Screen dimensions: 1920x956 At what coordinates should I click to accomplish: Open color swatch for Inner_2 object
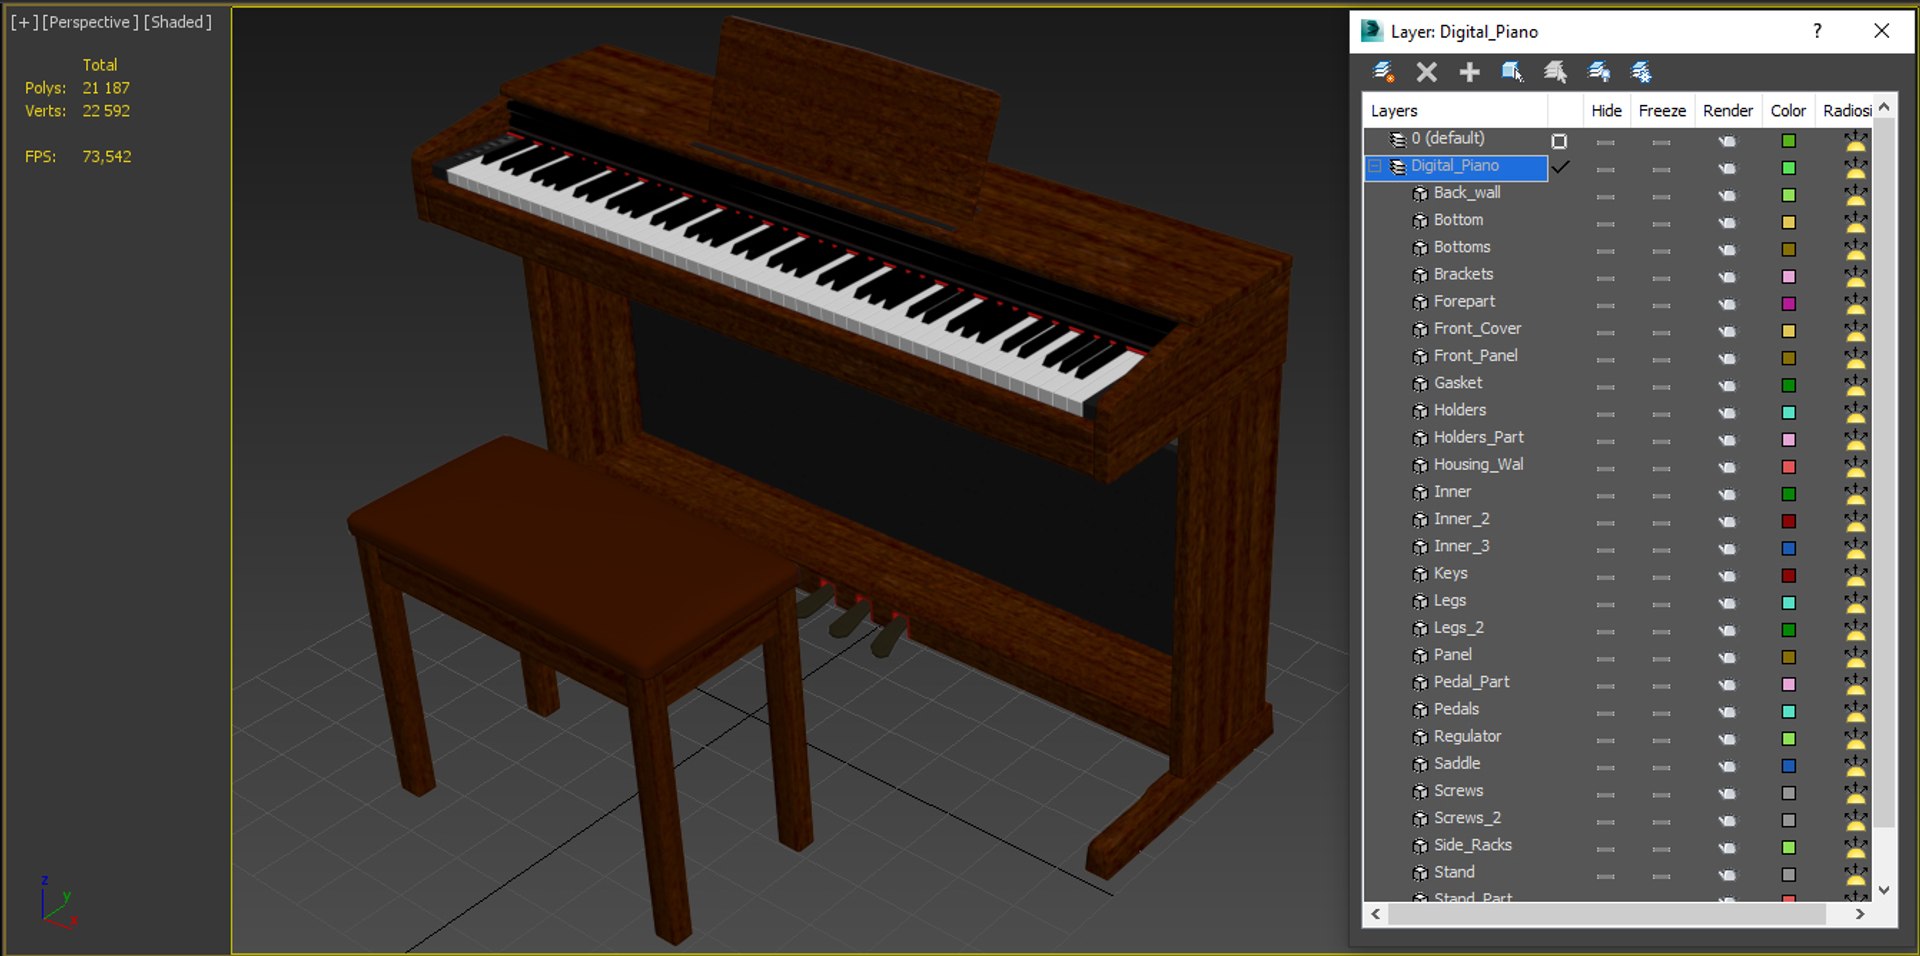point(1789,521)
